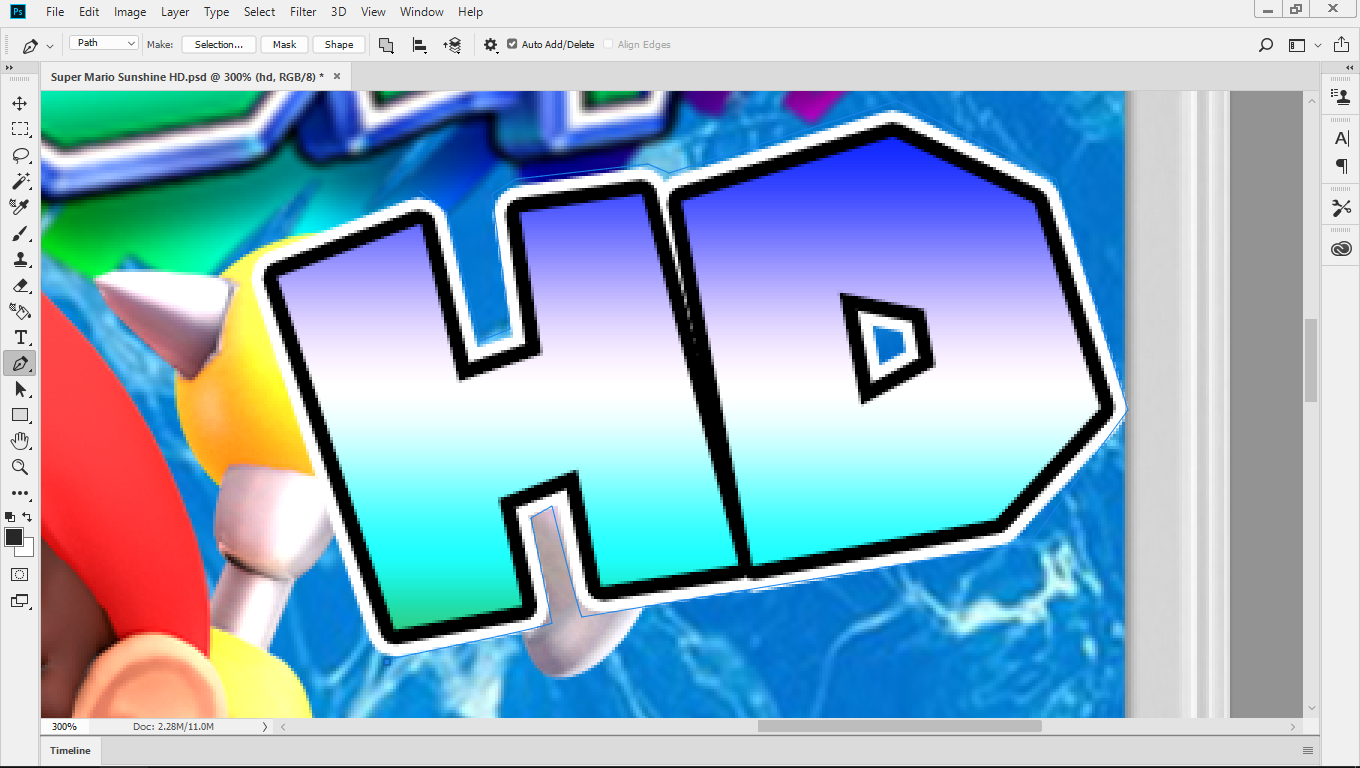This screenshot has width=1360, height=768.
Task: Open the Timeline panel tab
Action: coord(70,751)
